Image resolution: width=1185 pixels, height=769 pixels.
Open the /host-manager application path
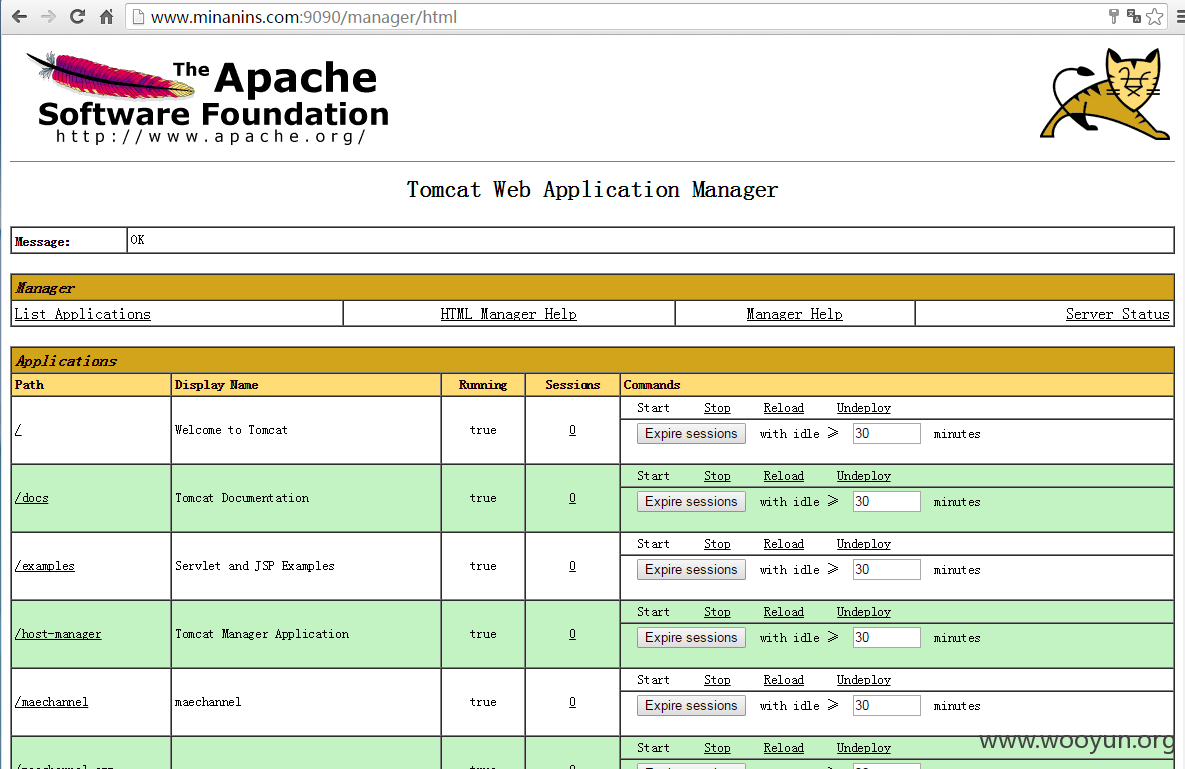(58, 634)
